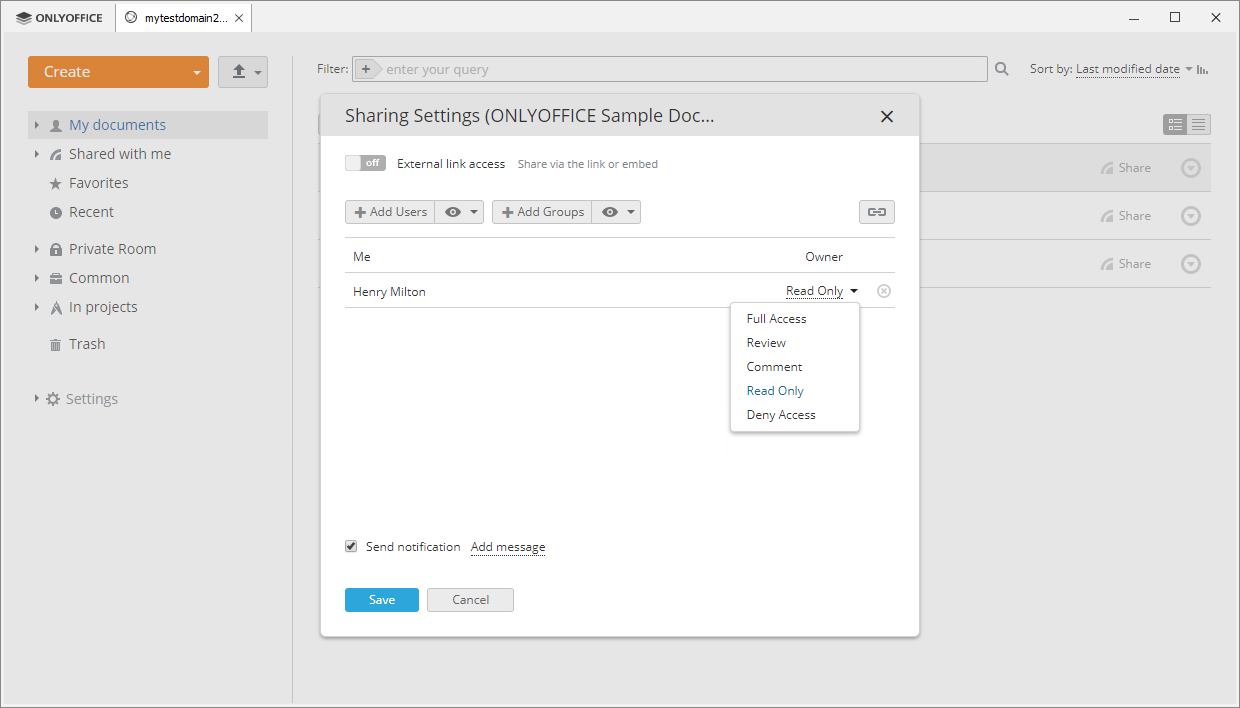Click the Add message link
This screenshot has width=1240, height=708.
[508, 547]
